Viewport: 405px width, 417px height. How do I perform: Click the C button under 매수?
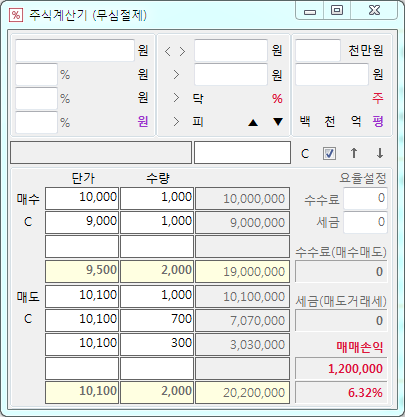point(28,222)
